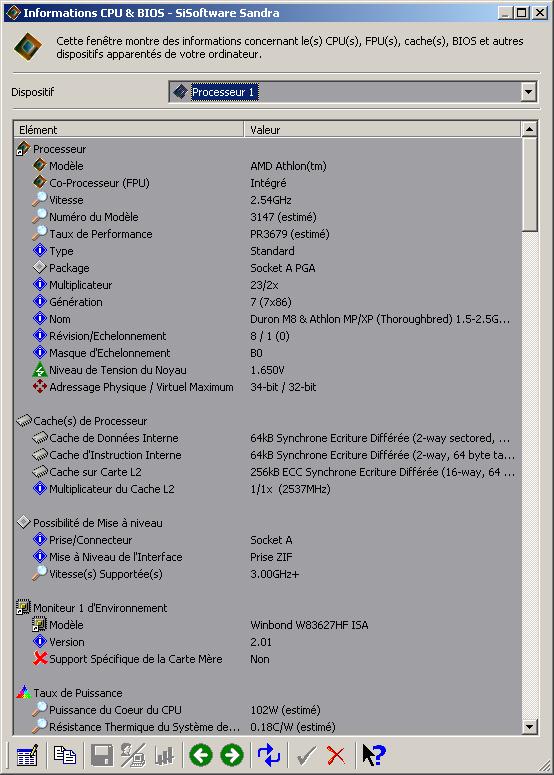Image resolution: width=554 pixels, height=775 pixels.
Task: Select Support Spécifique de la Carte Mère row
Action: tap(267, 659)
